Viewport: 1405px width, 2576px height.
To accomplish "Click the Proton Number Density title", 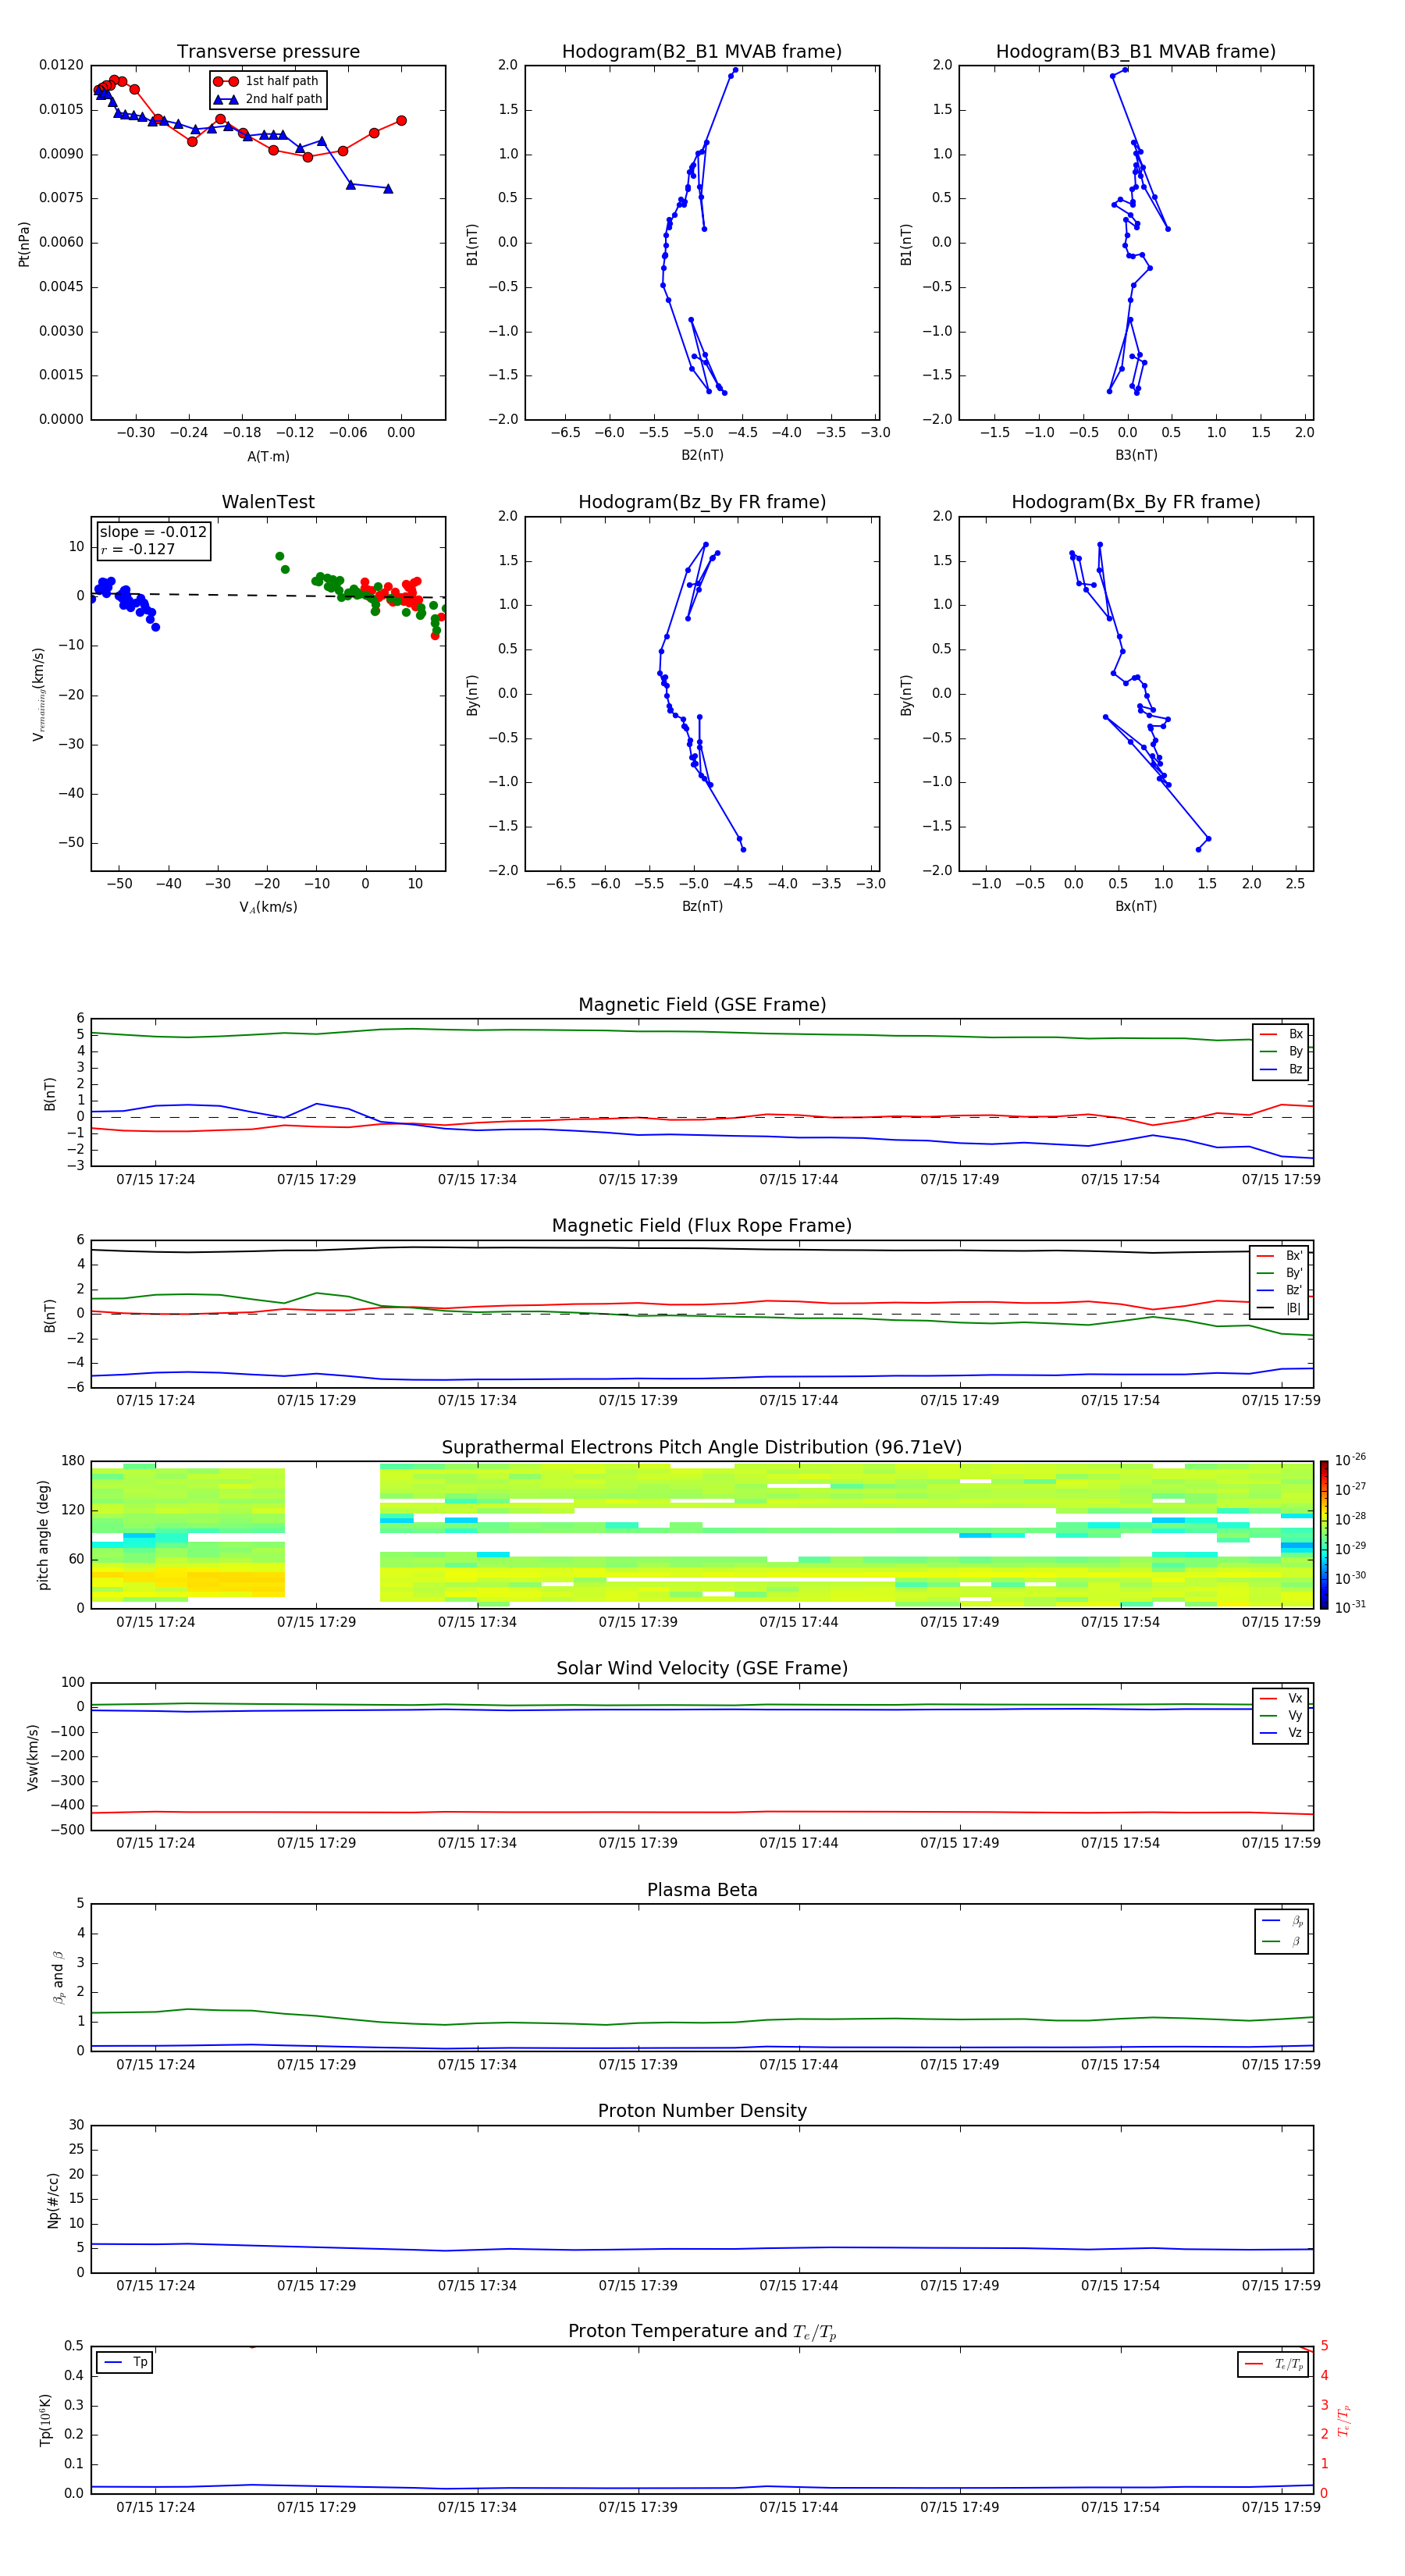I will [x=702, y=2111].
